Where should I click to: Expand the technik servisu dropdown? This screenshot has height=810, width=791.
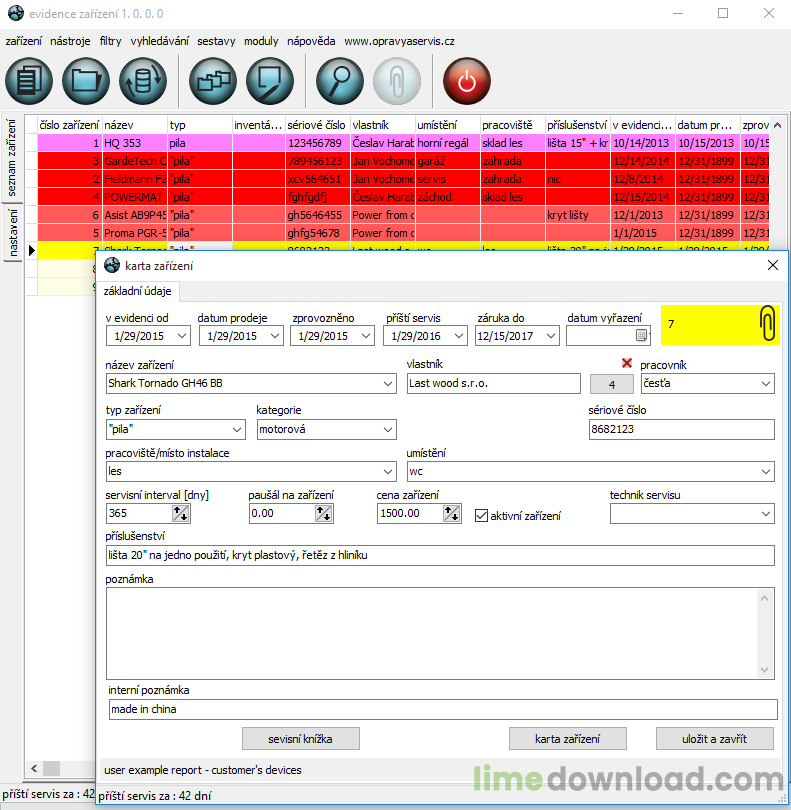(765, 514)
